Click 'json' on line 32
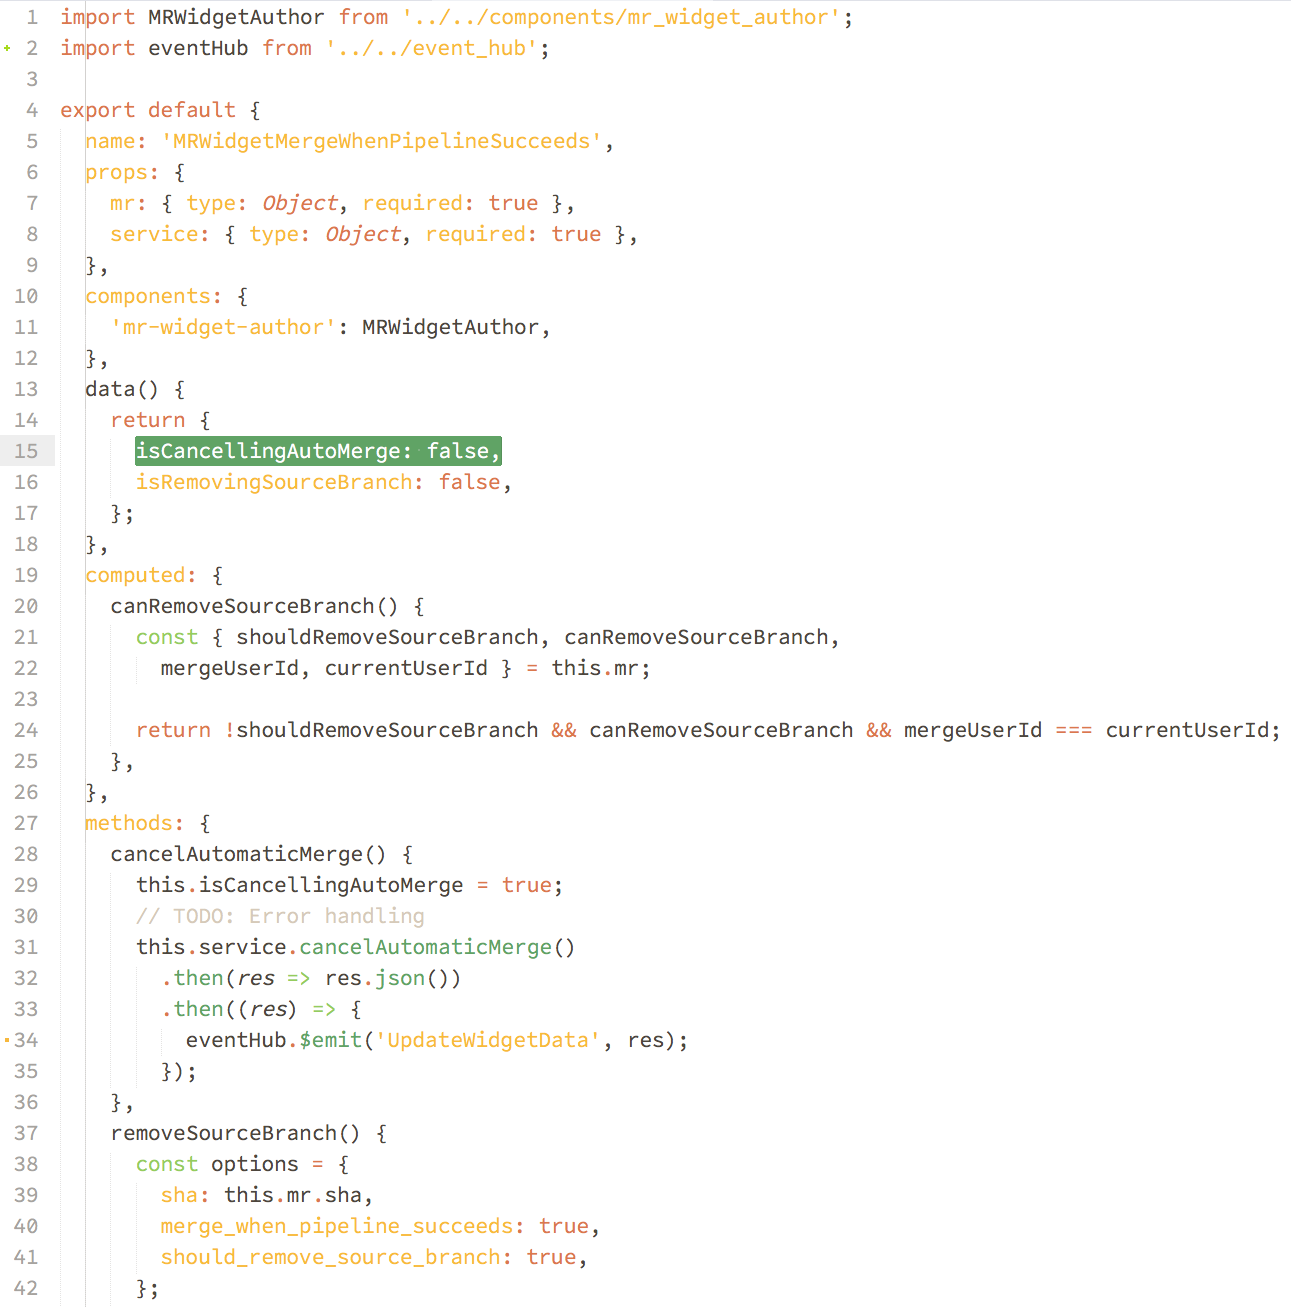The image size is (1291, 1307). pyautogui.click(x=400, y=978)
